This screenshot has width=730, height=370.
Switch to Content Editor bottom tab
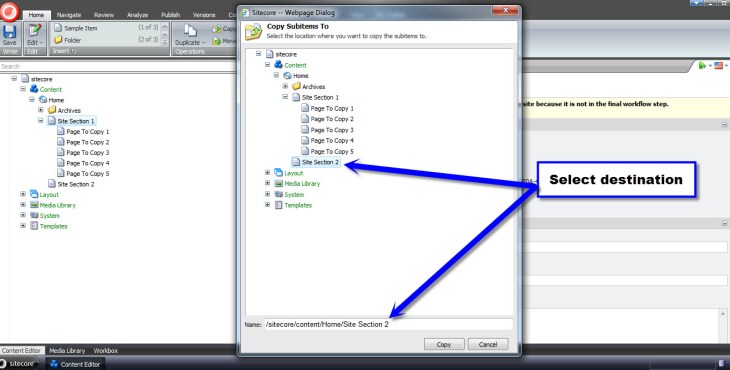point(21,350)
